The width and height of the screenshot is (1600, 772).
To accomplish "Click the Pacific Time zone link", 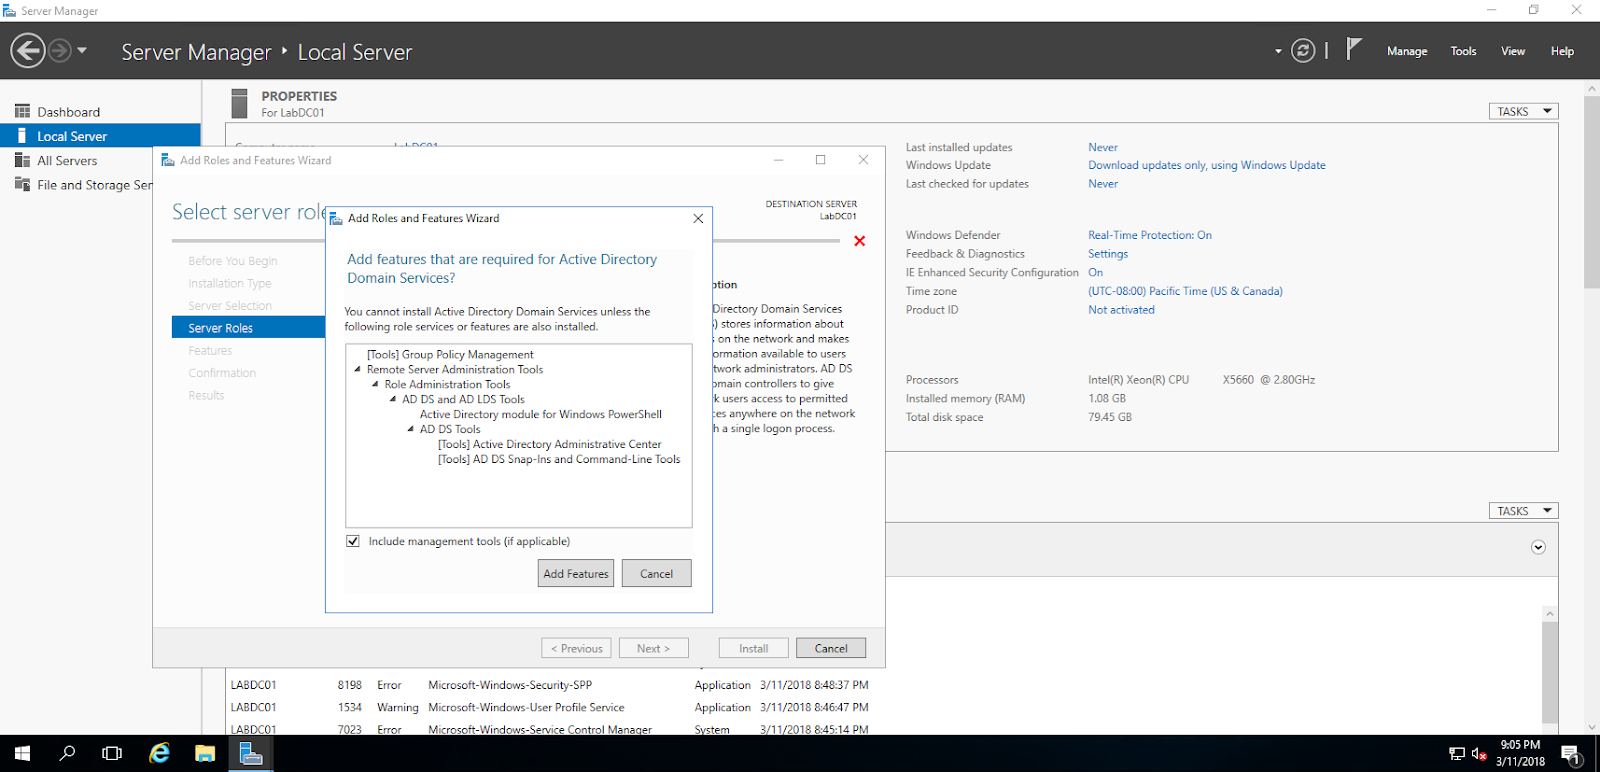I will point(1185,291).
